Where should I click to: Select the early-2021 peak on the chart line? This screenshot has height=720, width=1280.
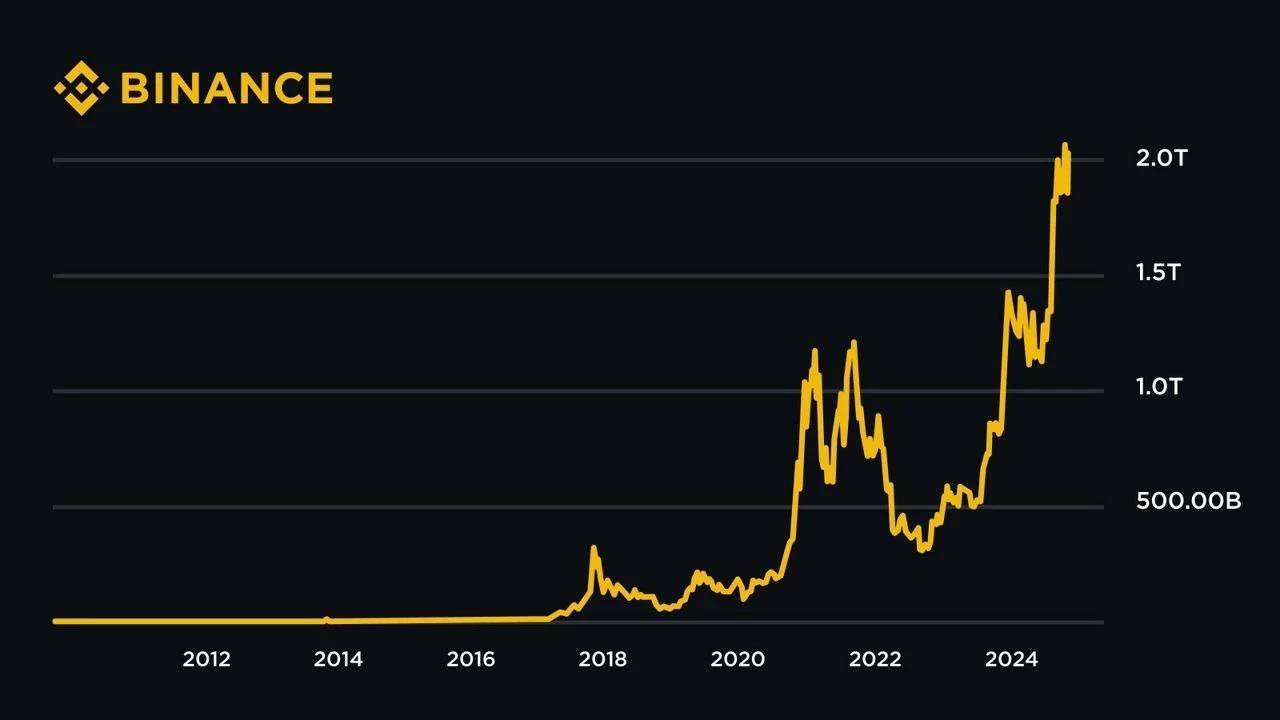coord(815,351)
